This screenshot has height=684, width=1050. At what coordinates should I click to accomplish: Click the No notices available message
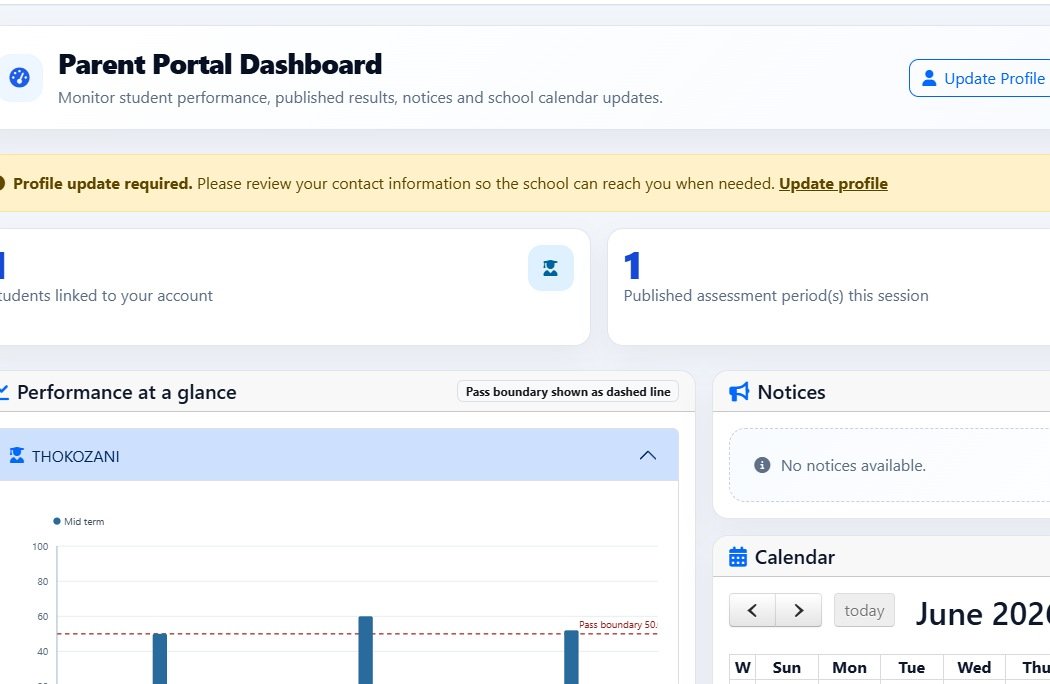click(853, 465)
